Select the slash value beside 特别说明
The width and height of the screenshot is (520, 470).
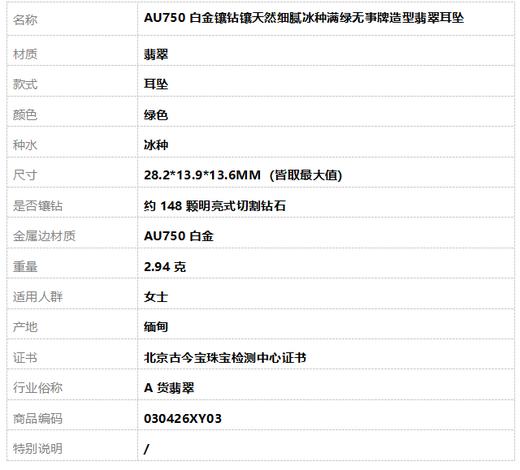point(147,449)
